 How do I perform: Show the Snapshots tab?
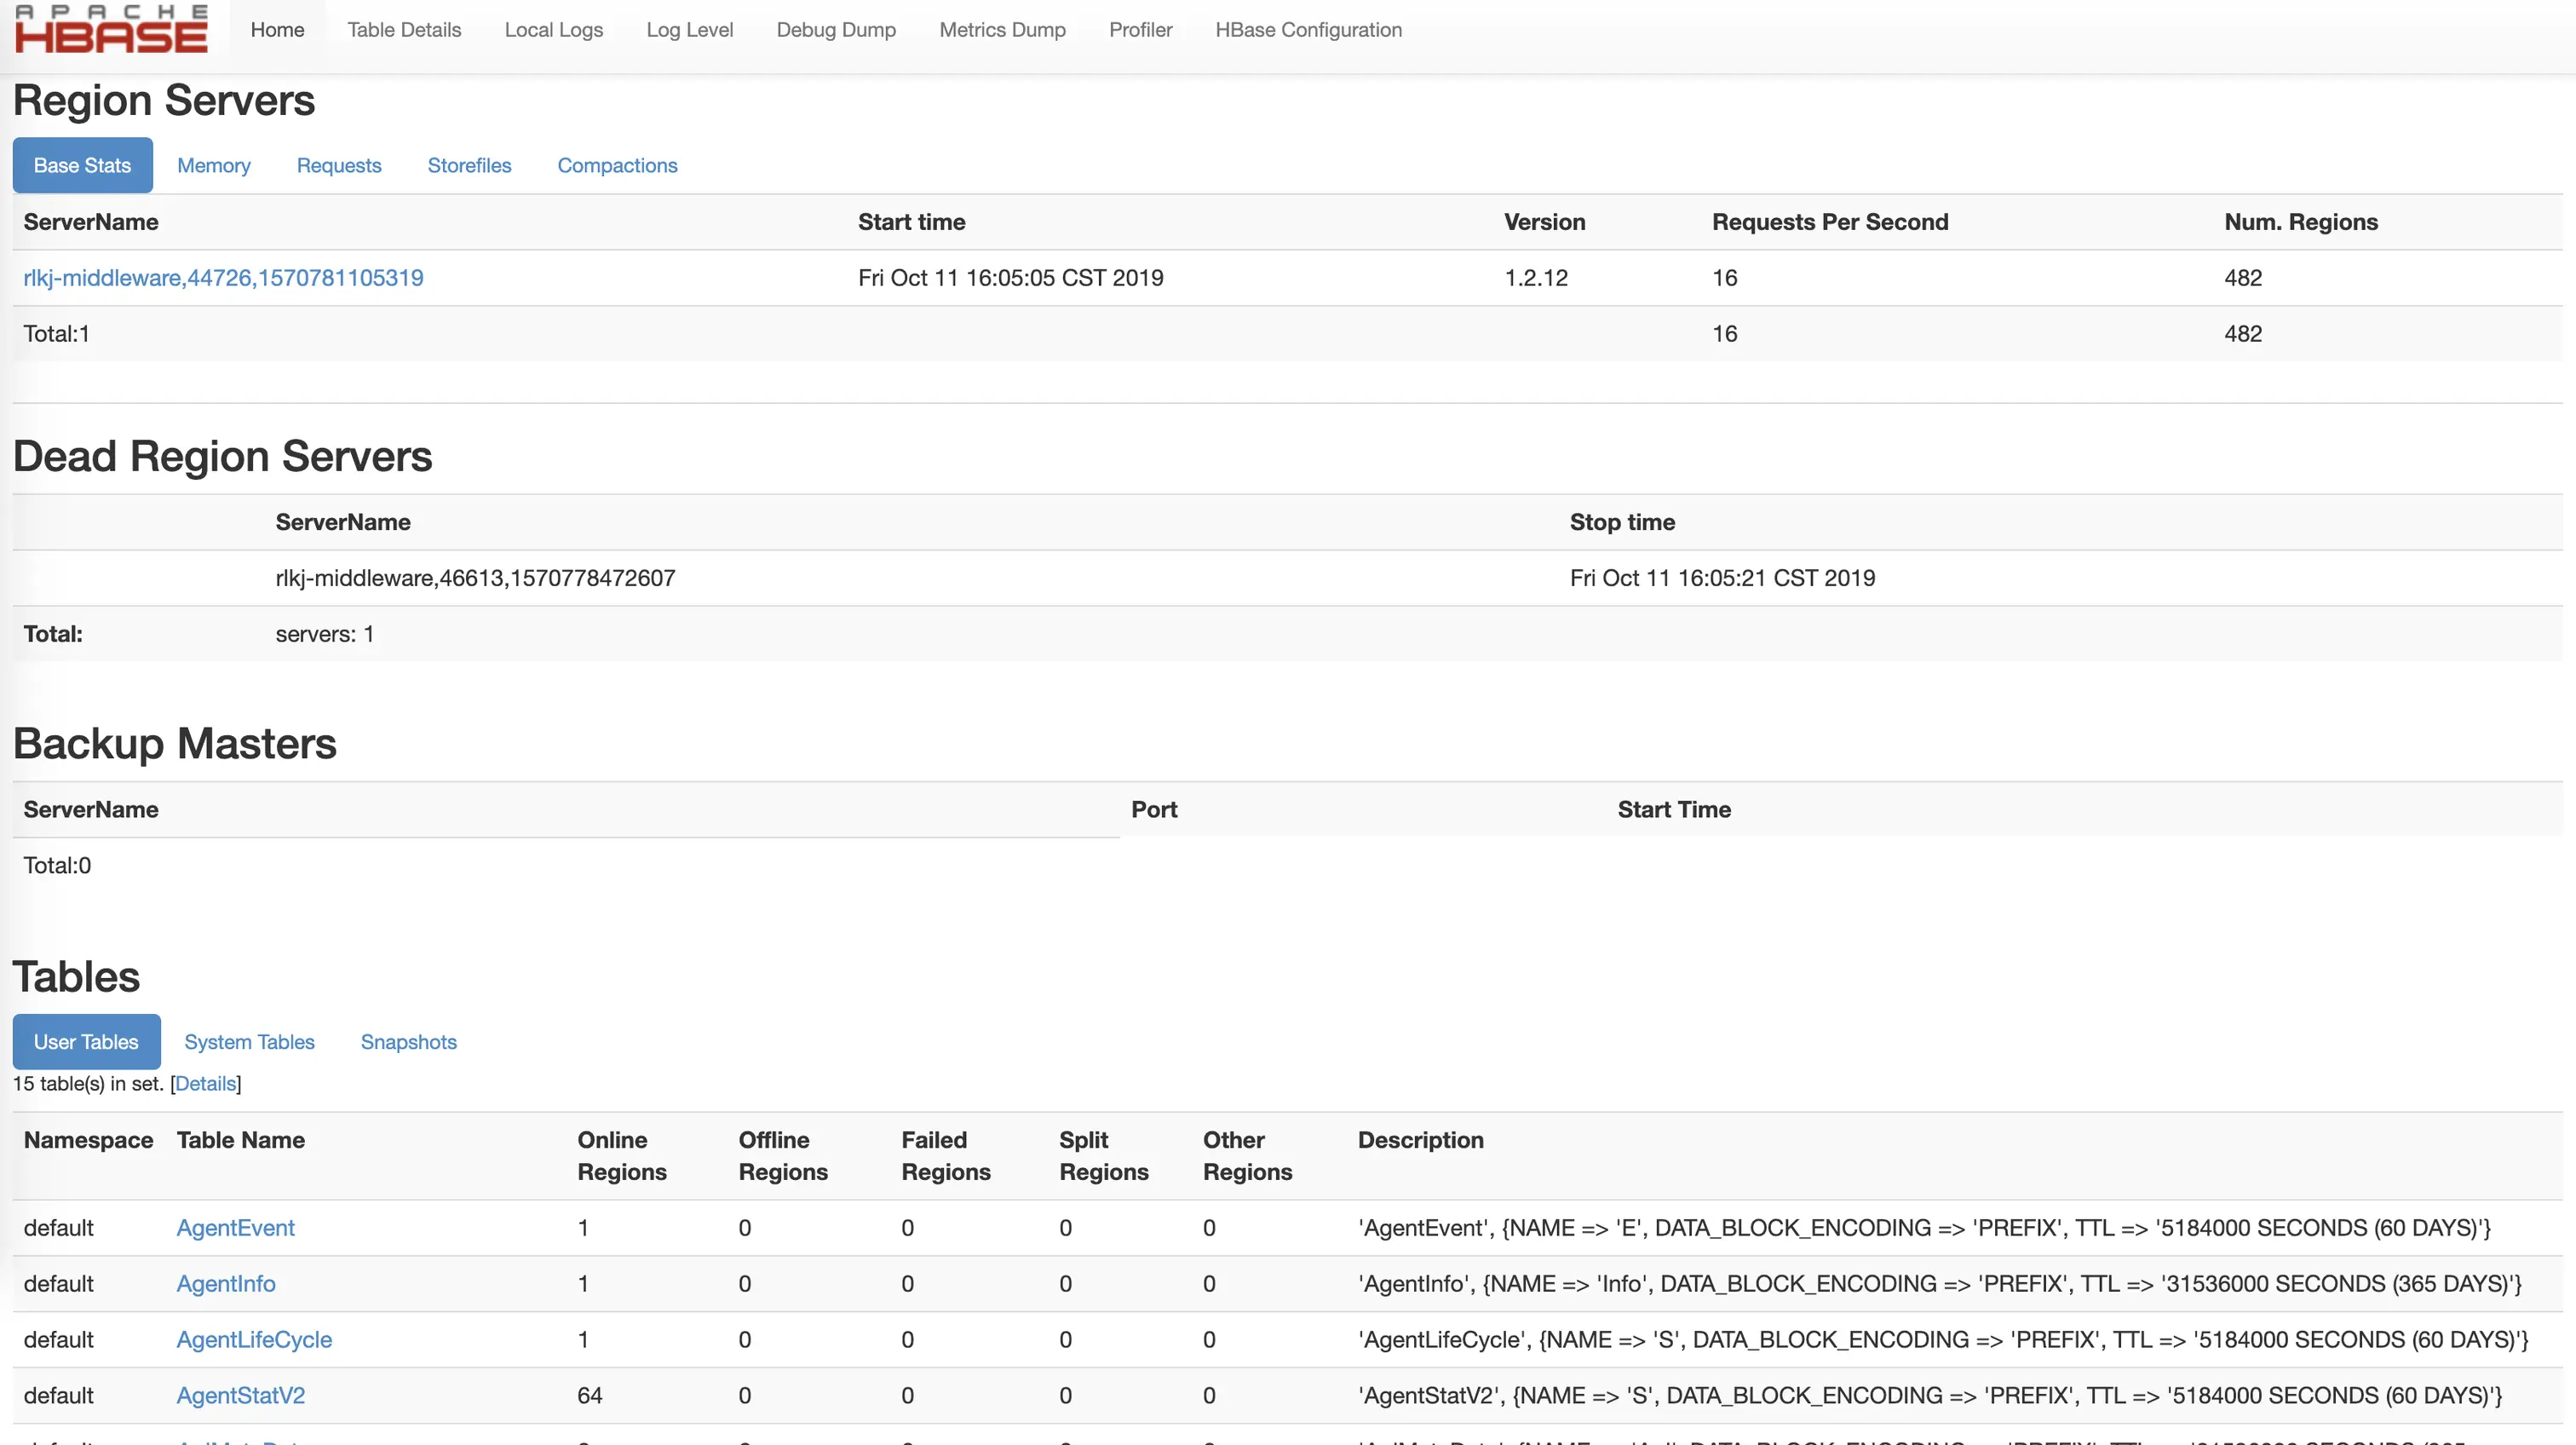[x=408, y=1042]
